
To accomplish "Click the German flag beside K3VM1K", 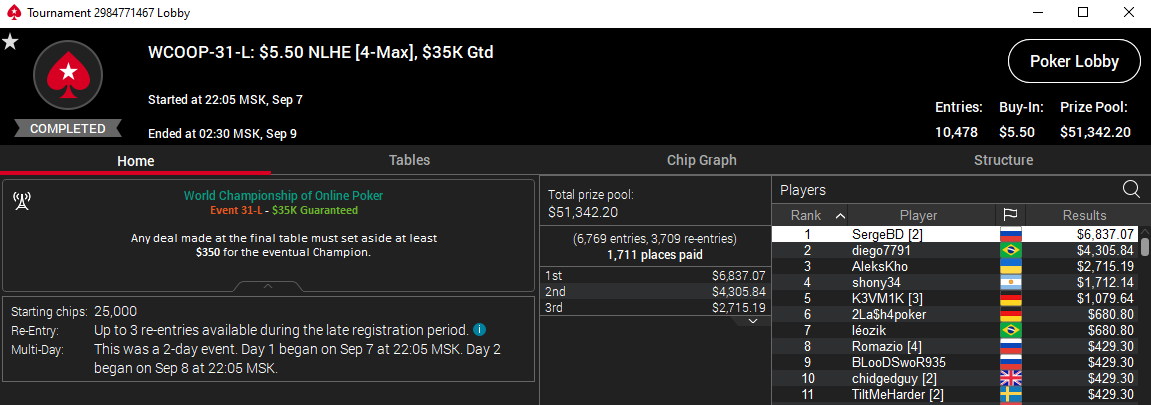I will (x=1011, y=299).
